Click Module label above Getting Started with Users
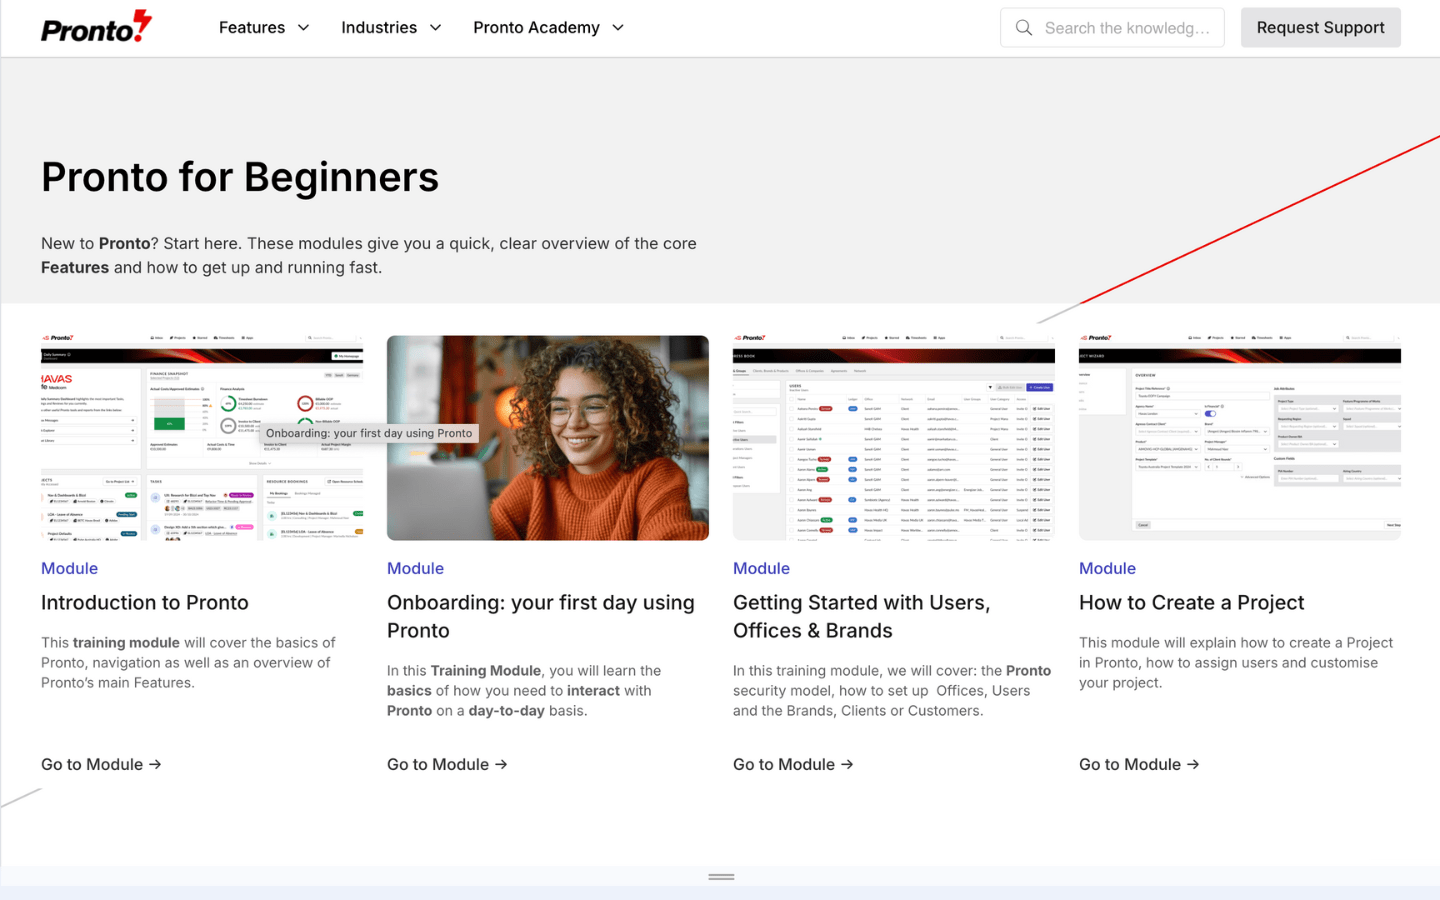Image resolution: width=1440 pixels, height=900 pixels. pos(761,568)
